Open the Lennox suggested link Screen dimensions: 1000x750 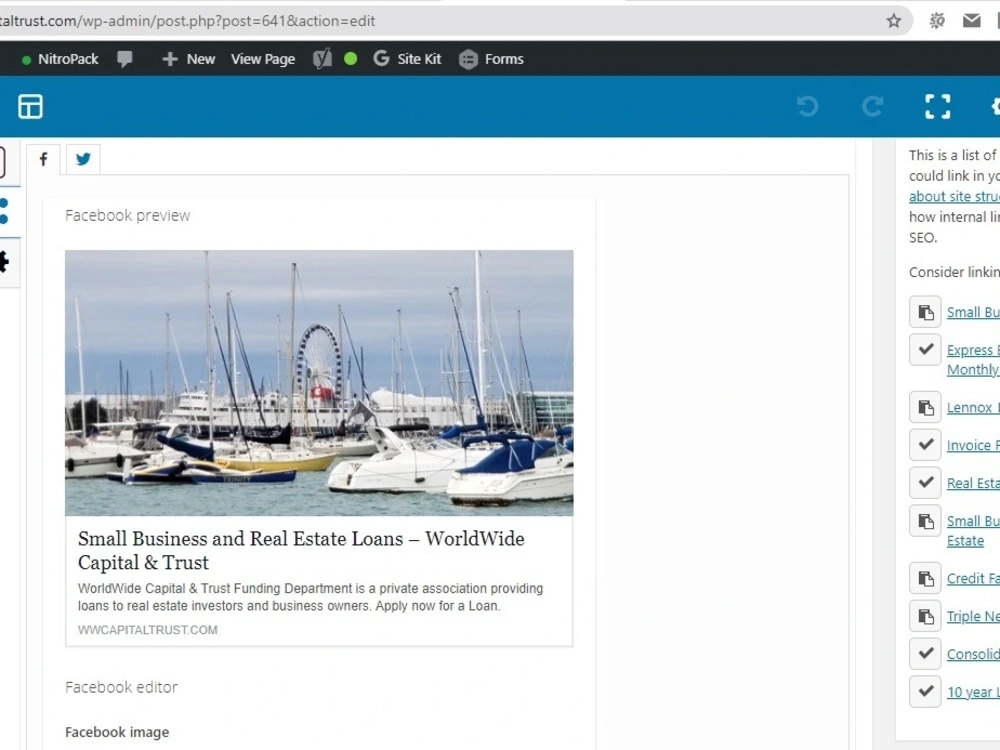973,408
